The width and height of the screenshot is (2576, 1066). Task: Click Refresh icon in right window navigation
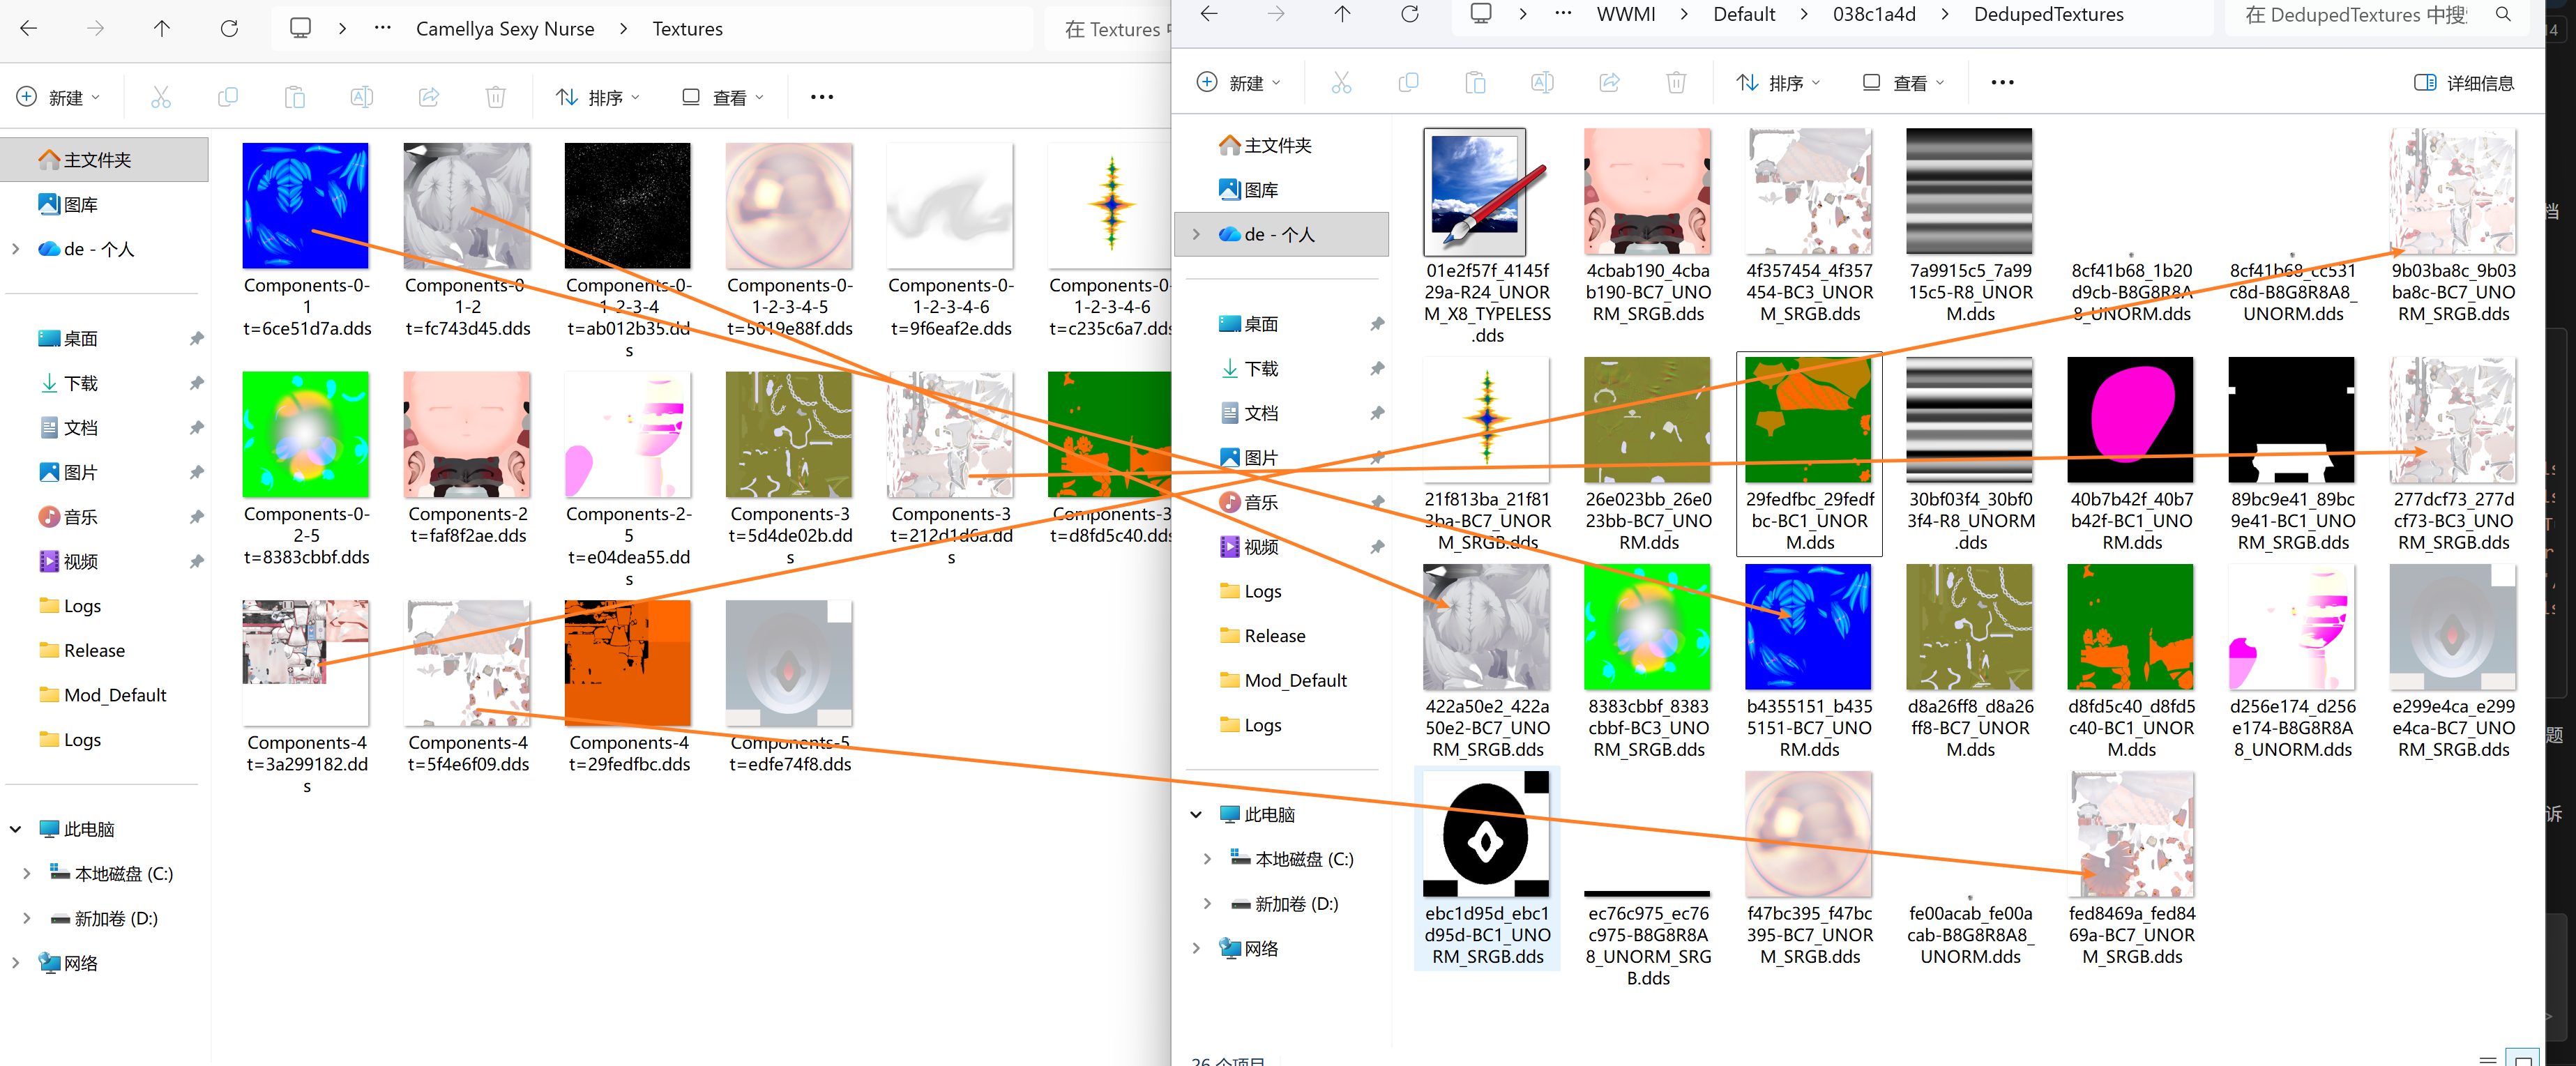tap(1409, 14)
